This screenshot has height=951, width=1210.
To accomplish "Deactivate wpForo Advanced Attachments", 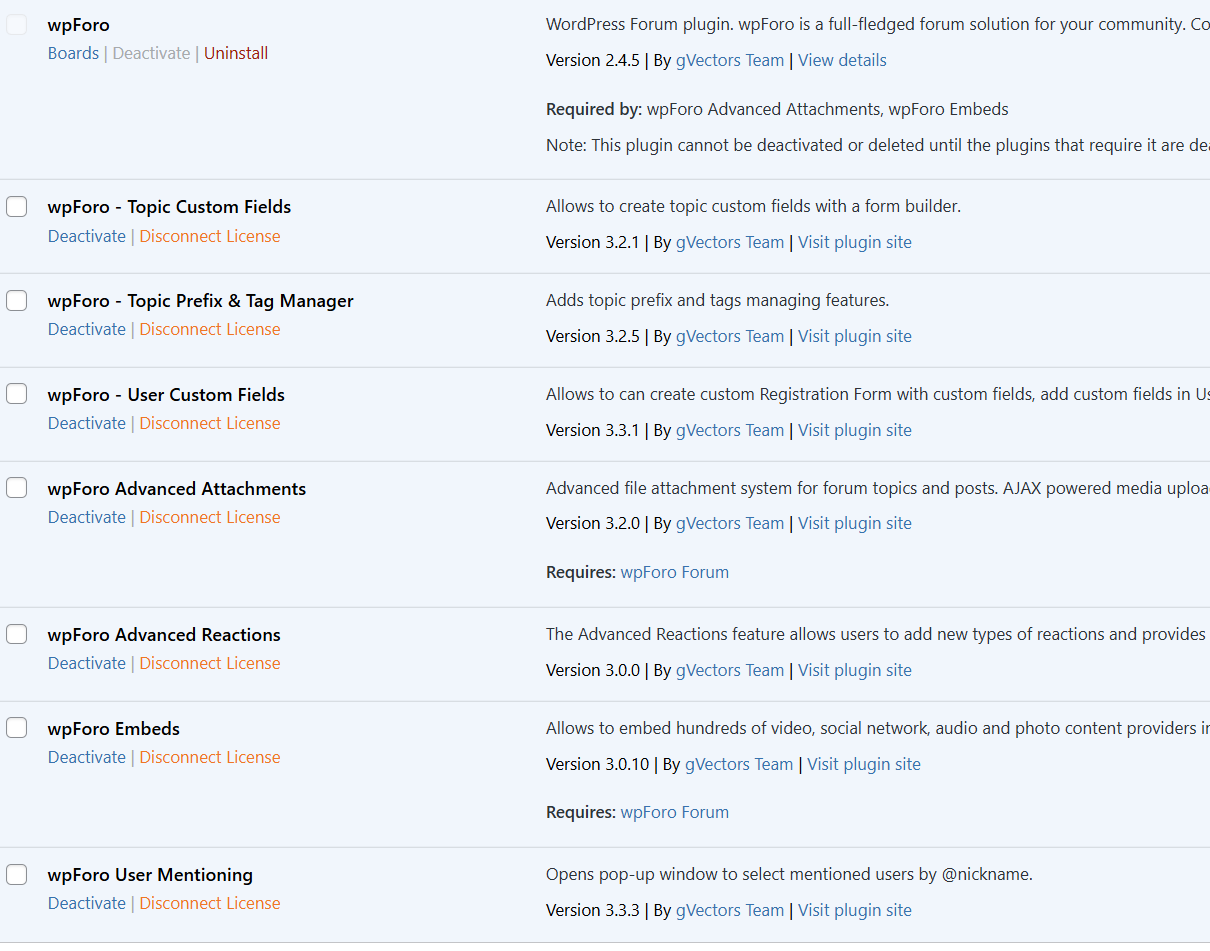I will (x=87, y=517).
